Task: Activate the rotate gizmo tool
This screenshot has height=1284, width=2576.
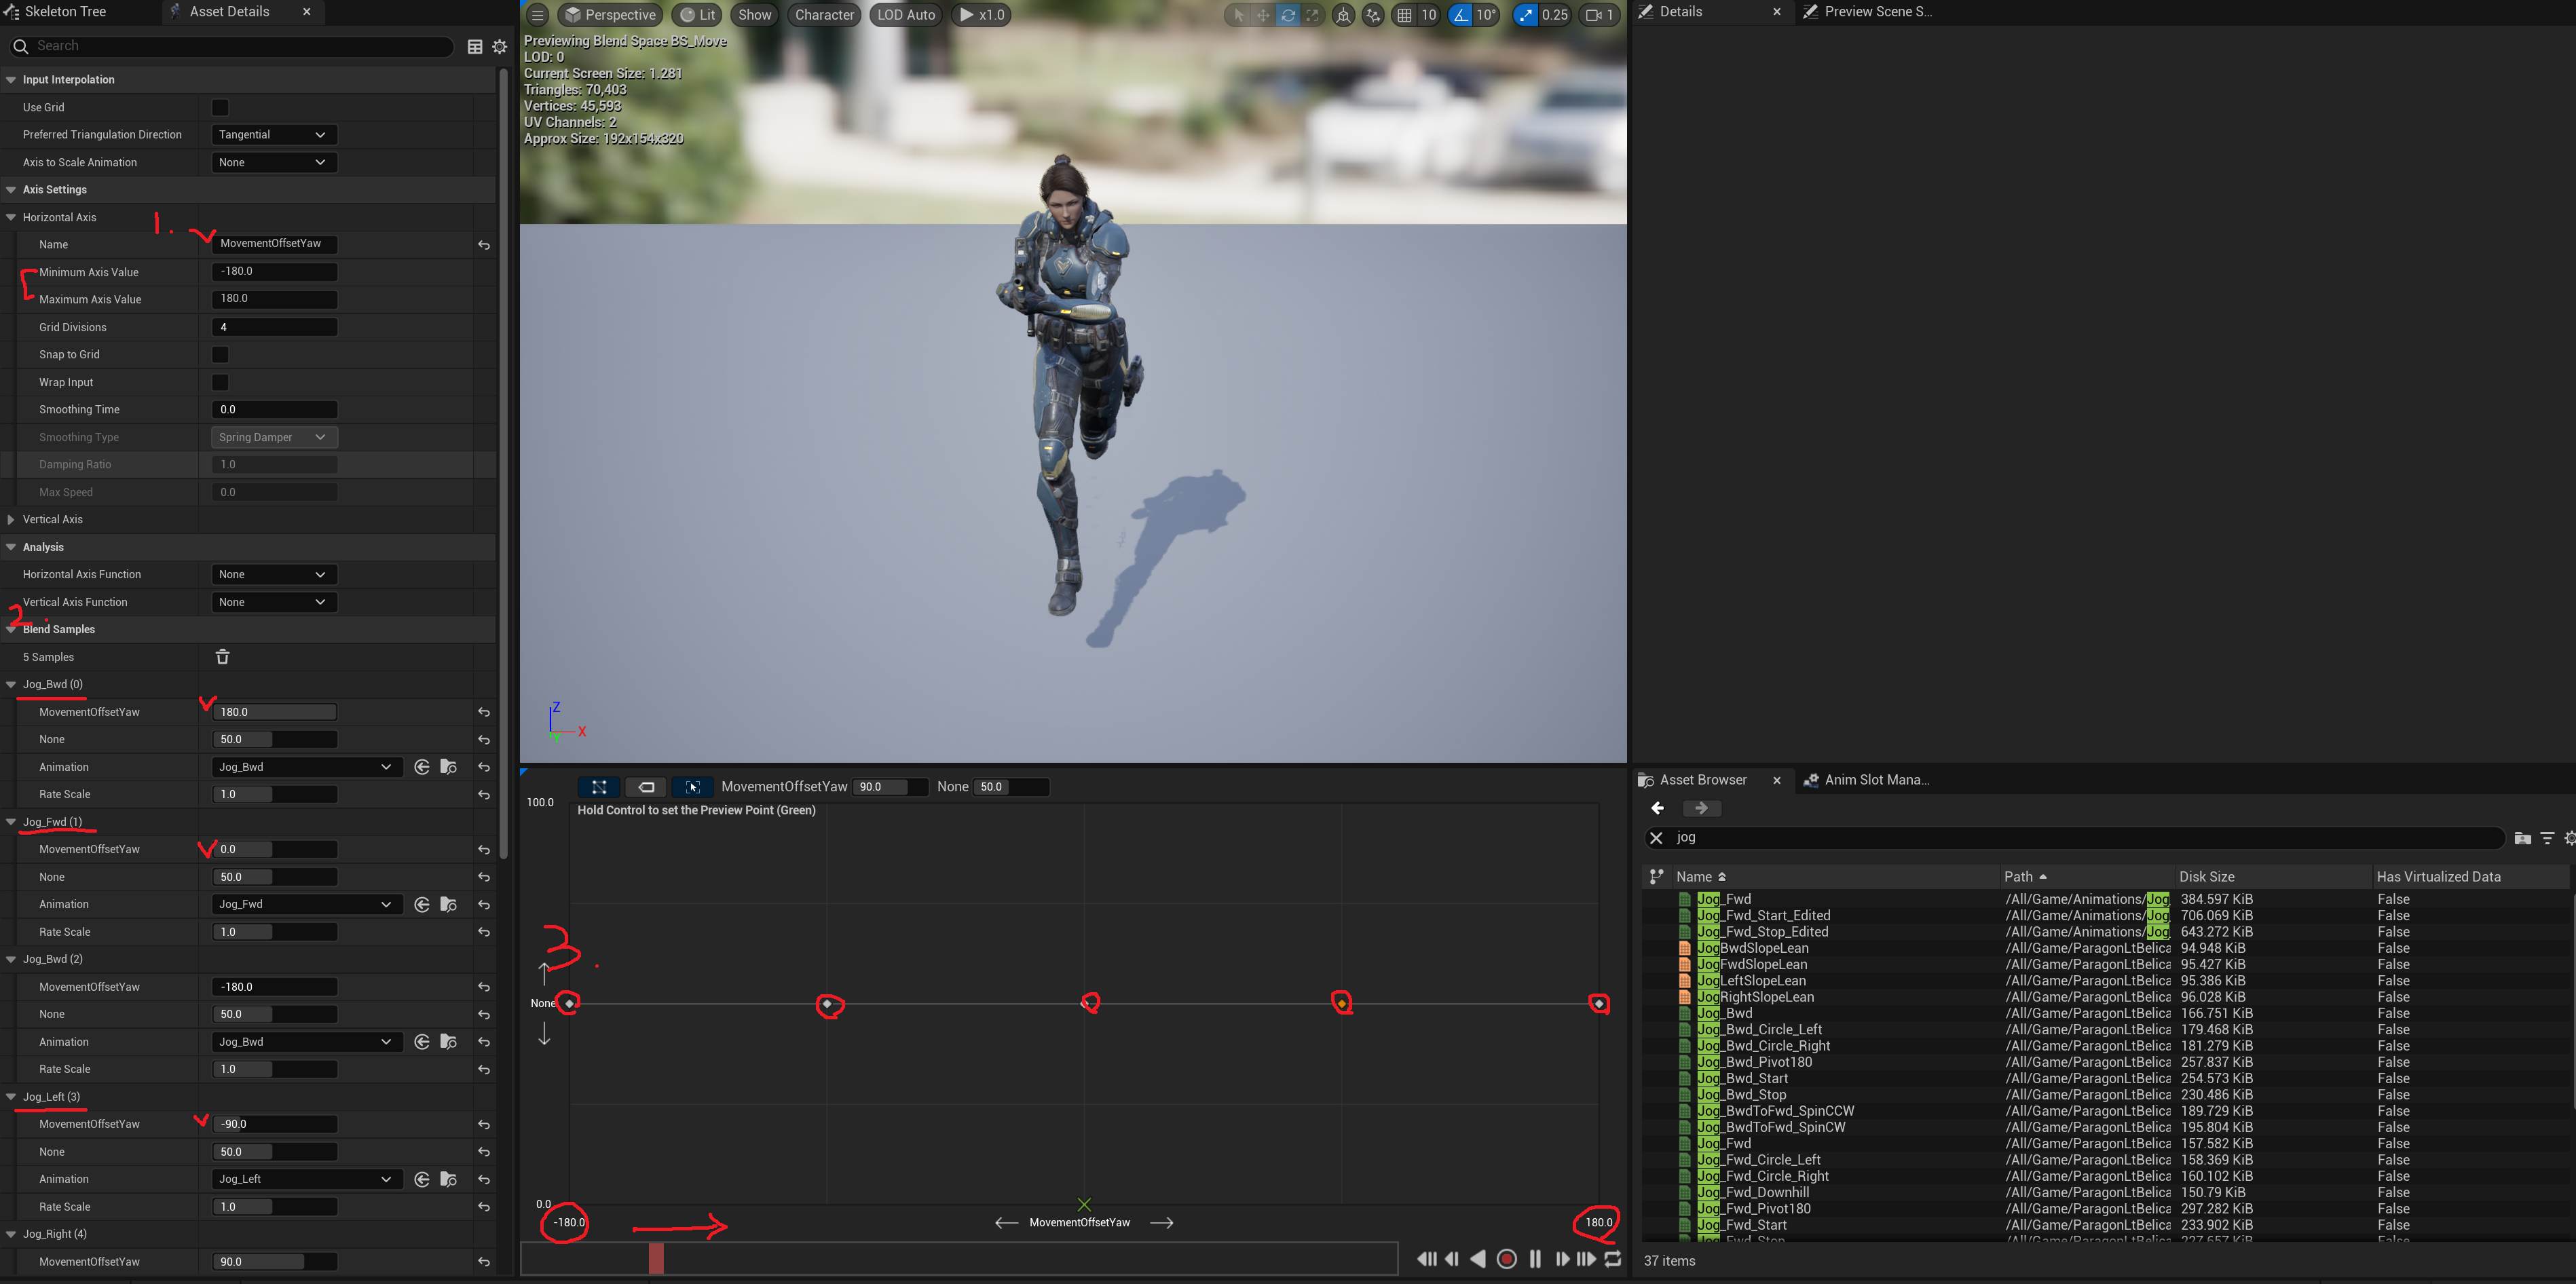Action: coord(1288,15)
